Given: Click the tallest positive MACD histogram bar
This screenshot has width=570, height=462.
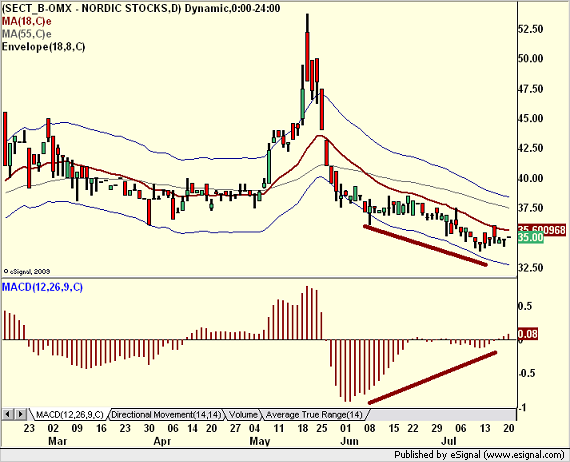Looking at the screenshot, I should 307,313.
